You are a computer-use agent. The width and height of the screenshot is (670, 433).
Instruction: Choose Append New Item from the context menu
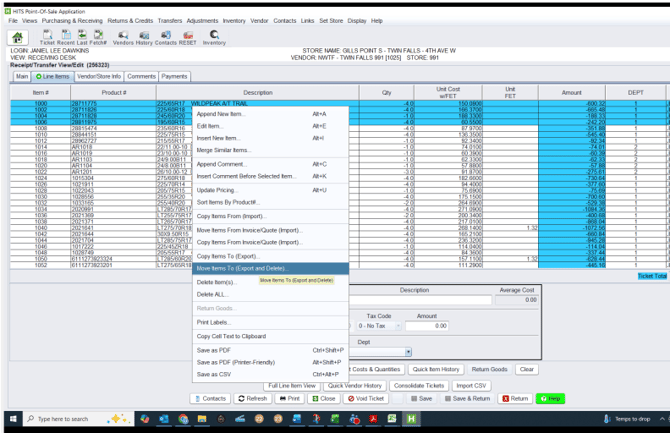(x=270, y=114)
